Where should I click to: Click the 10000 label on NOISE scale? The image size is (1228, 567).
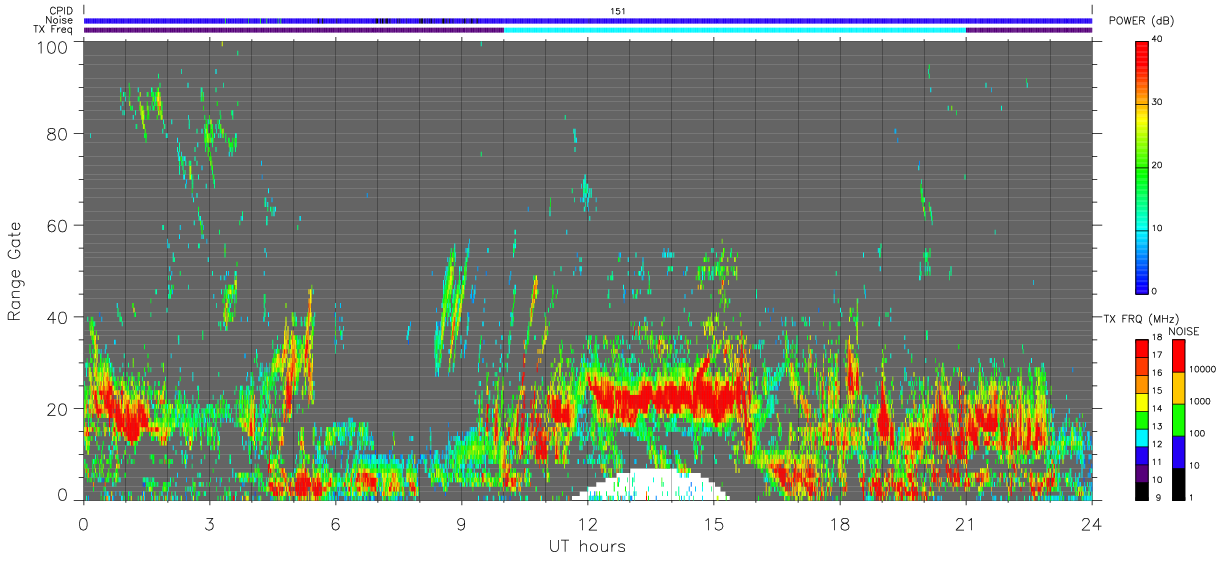pyautogui.click(x=1205, y=369)
